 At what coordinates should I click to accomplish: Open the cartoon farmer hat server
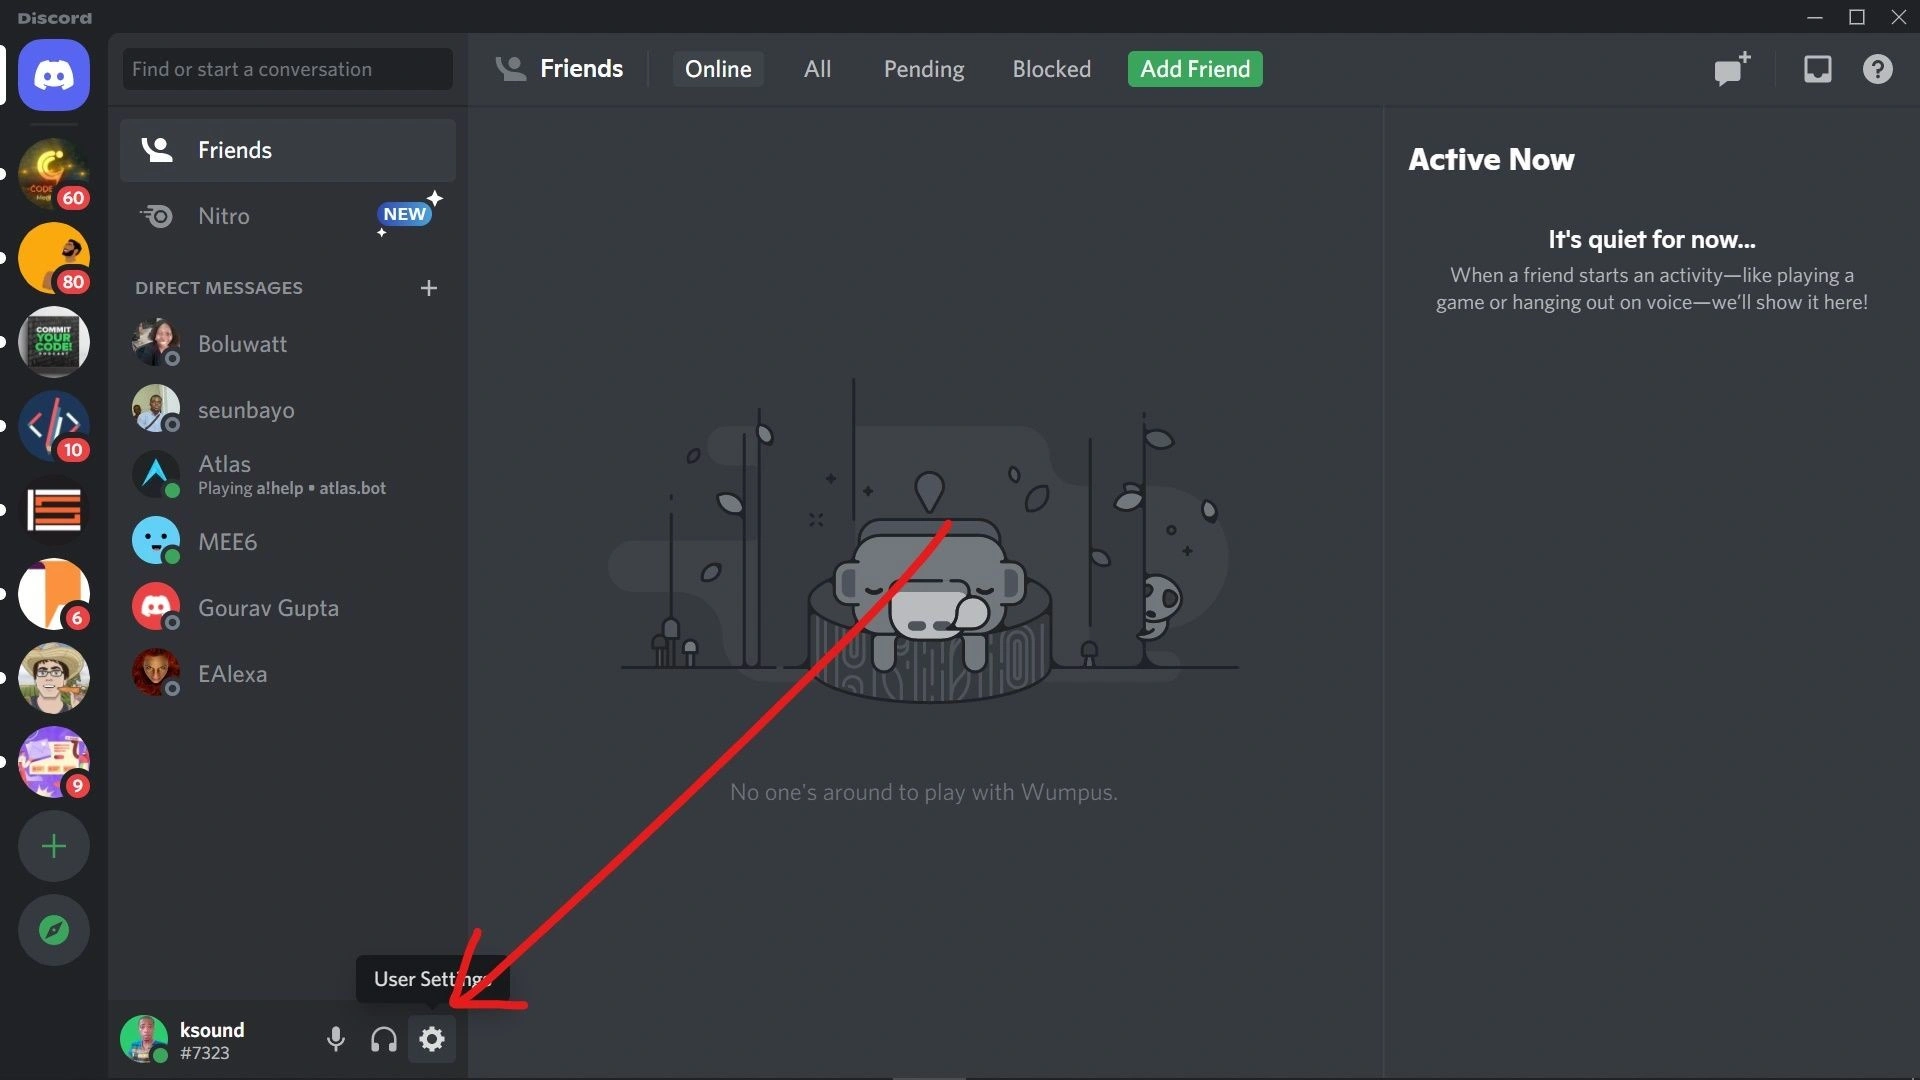54,678
